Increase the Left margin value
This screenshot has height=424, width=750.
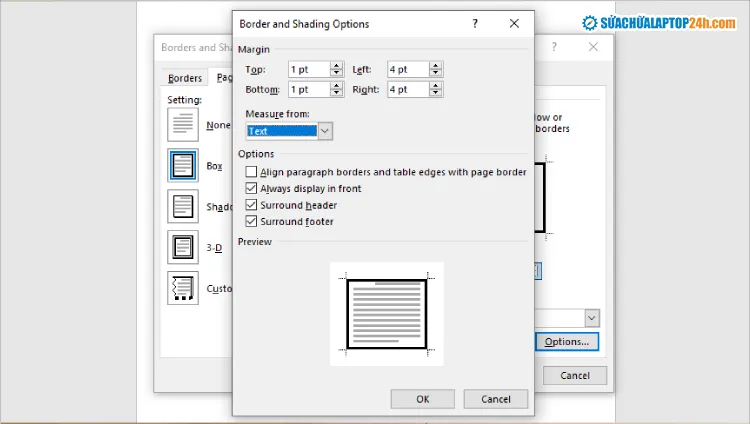(x=435, y=66)
